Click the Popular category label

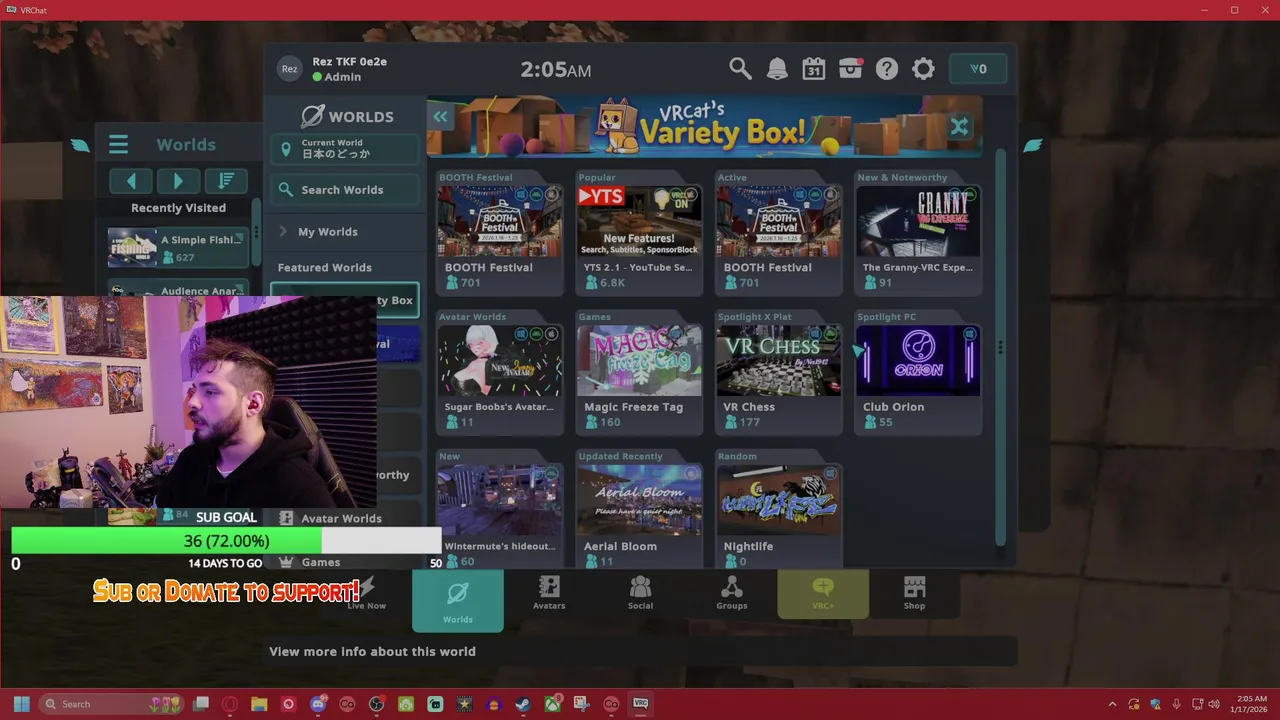597,177
